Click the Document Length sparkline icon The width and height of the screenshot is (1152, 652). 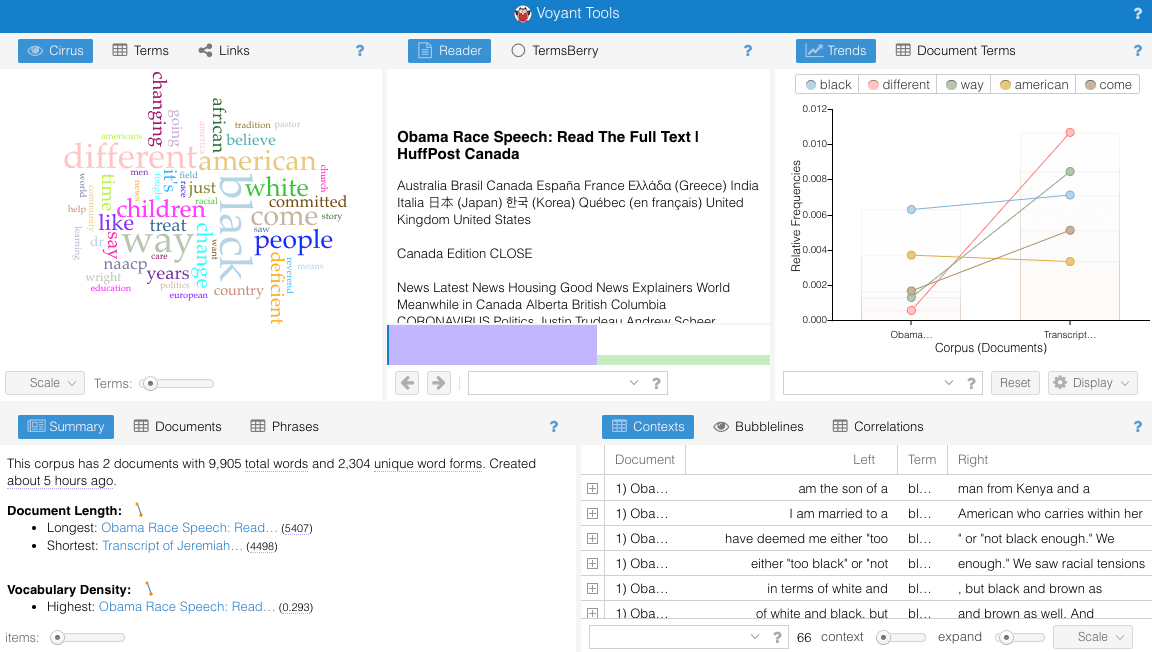pos(139,510)
